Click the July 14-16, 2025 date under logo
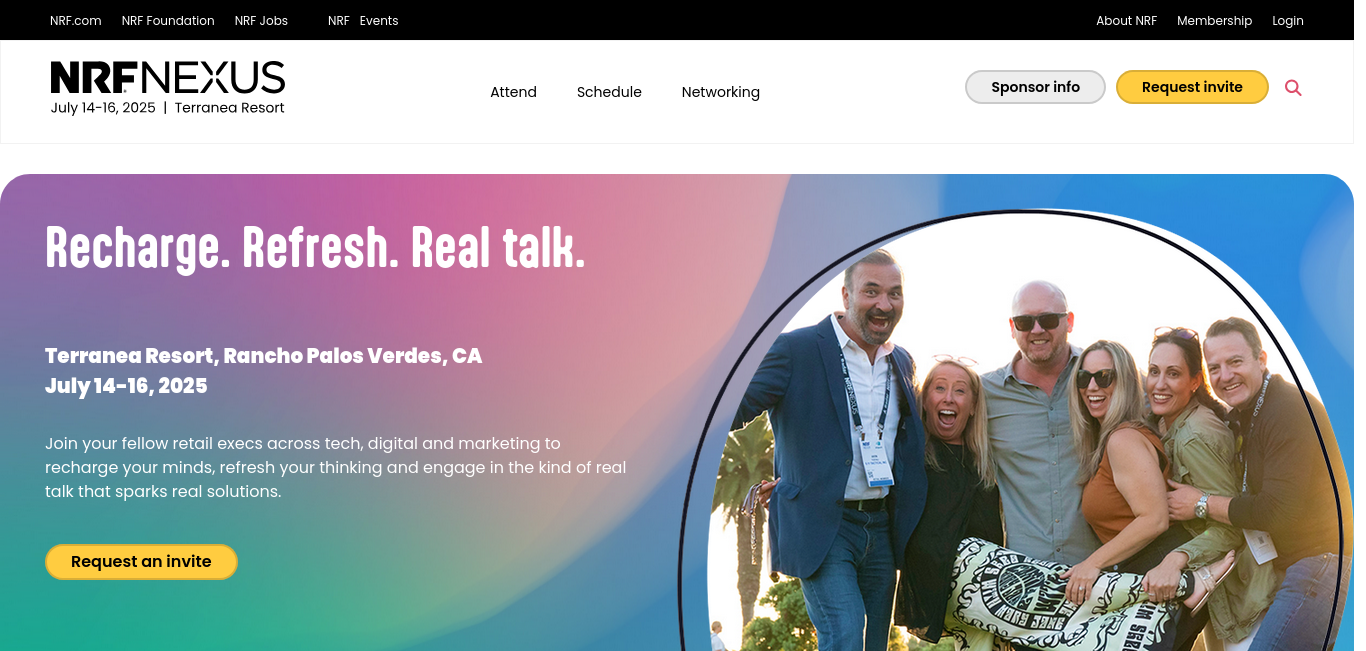The width and height of the screenshot is (1366, 651). (103, 108)
